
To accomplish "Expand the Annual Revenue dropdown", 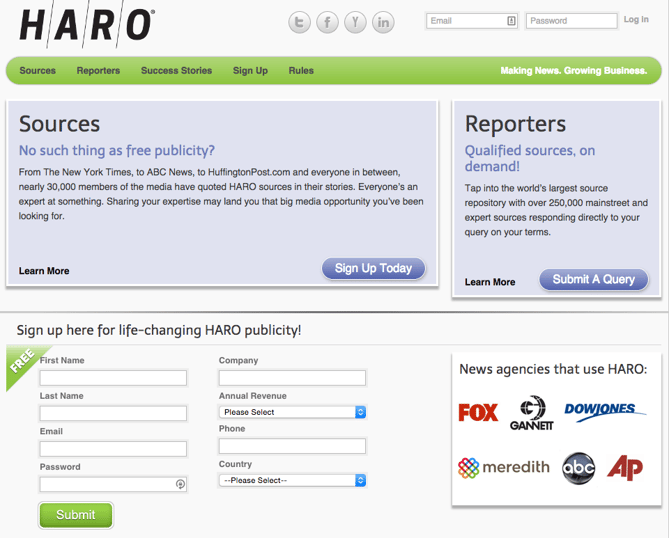I will [x=292, y=412].
